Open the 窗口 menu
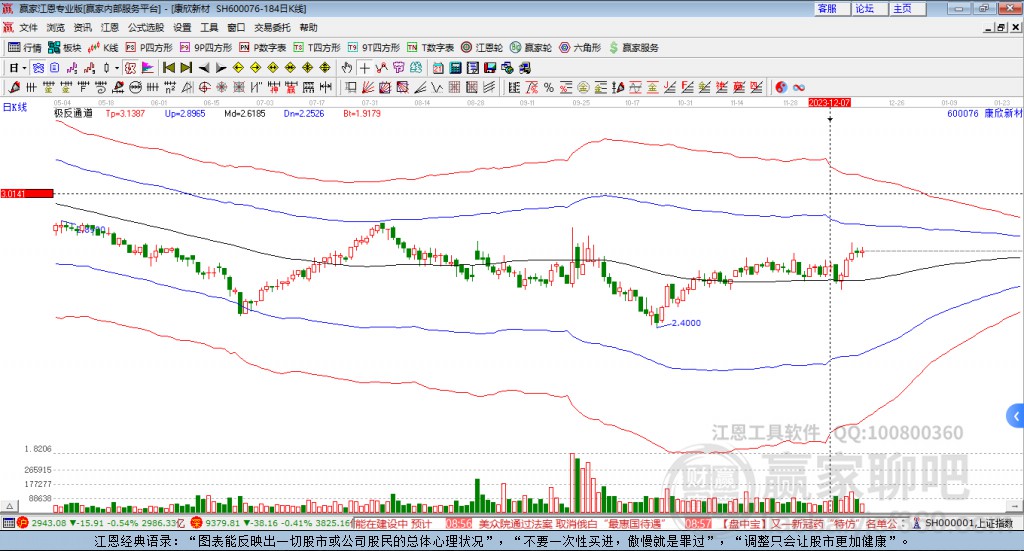This screenshot has width=1024, height=551. [x=236, y=27]
